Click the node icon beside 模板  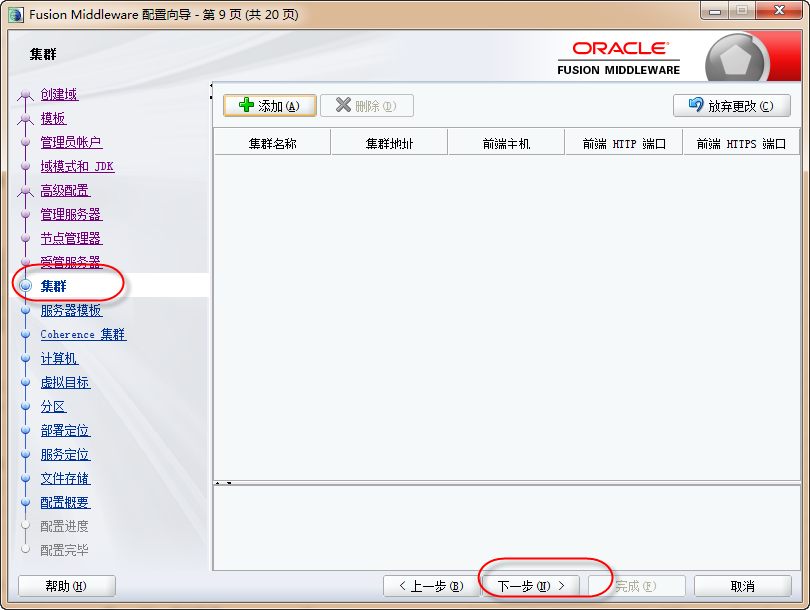(25, 118)
